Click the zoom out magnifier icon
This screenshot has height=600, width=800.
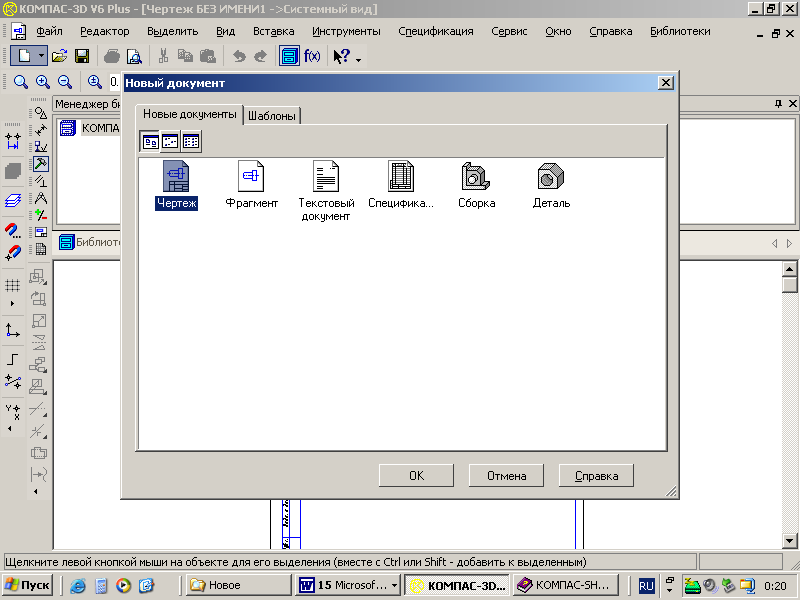click(65, 82)
